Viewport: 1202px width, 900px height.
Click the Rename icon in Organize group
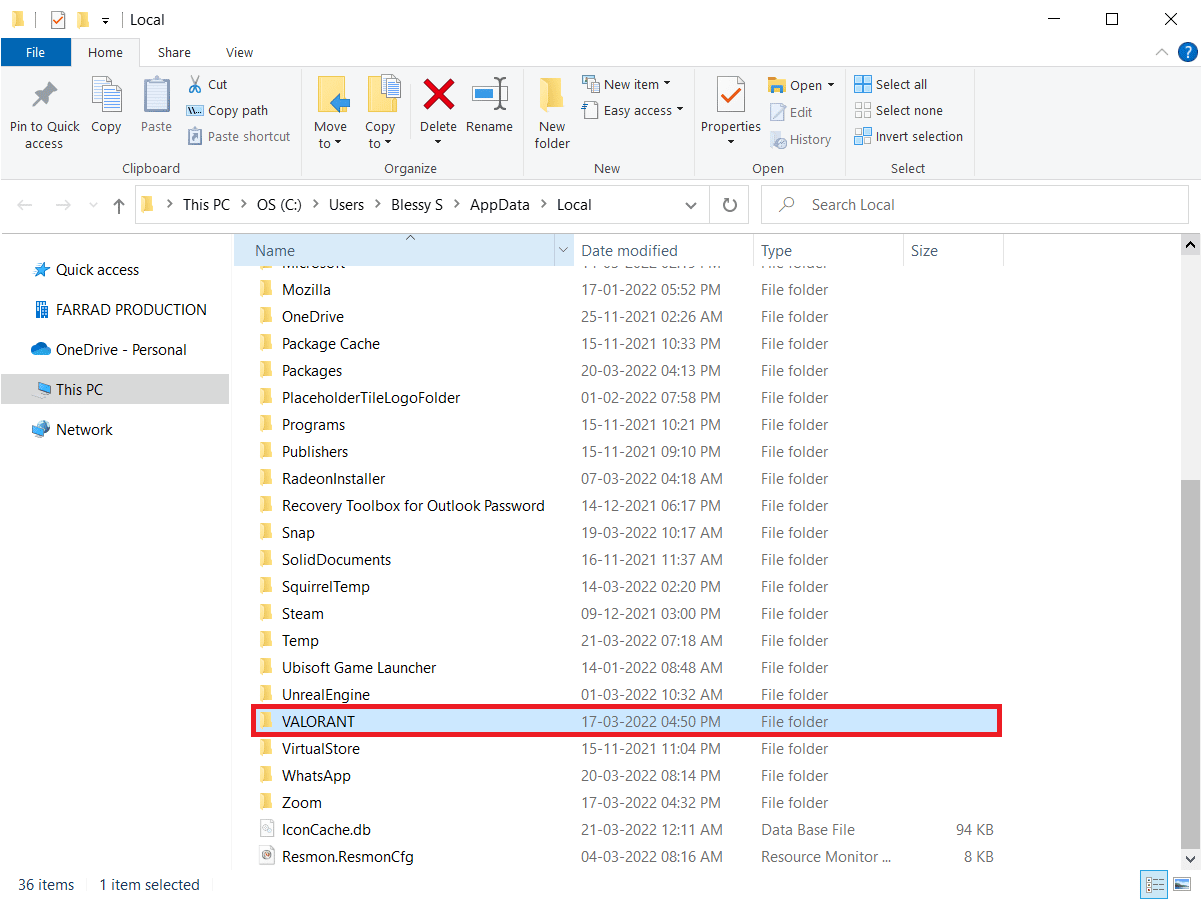click(489, 95)
